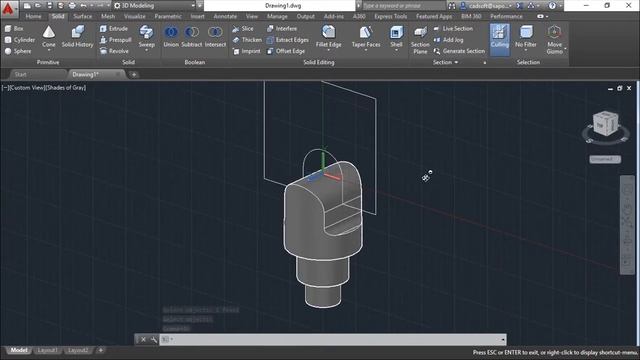Open the No Filter selection dropdown
This screenshot has height=360, width=640.
pos(526,37)
